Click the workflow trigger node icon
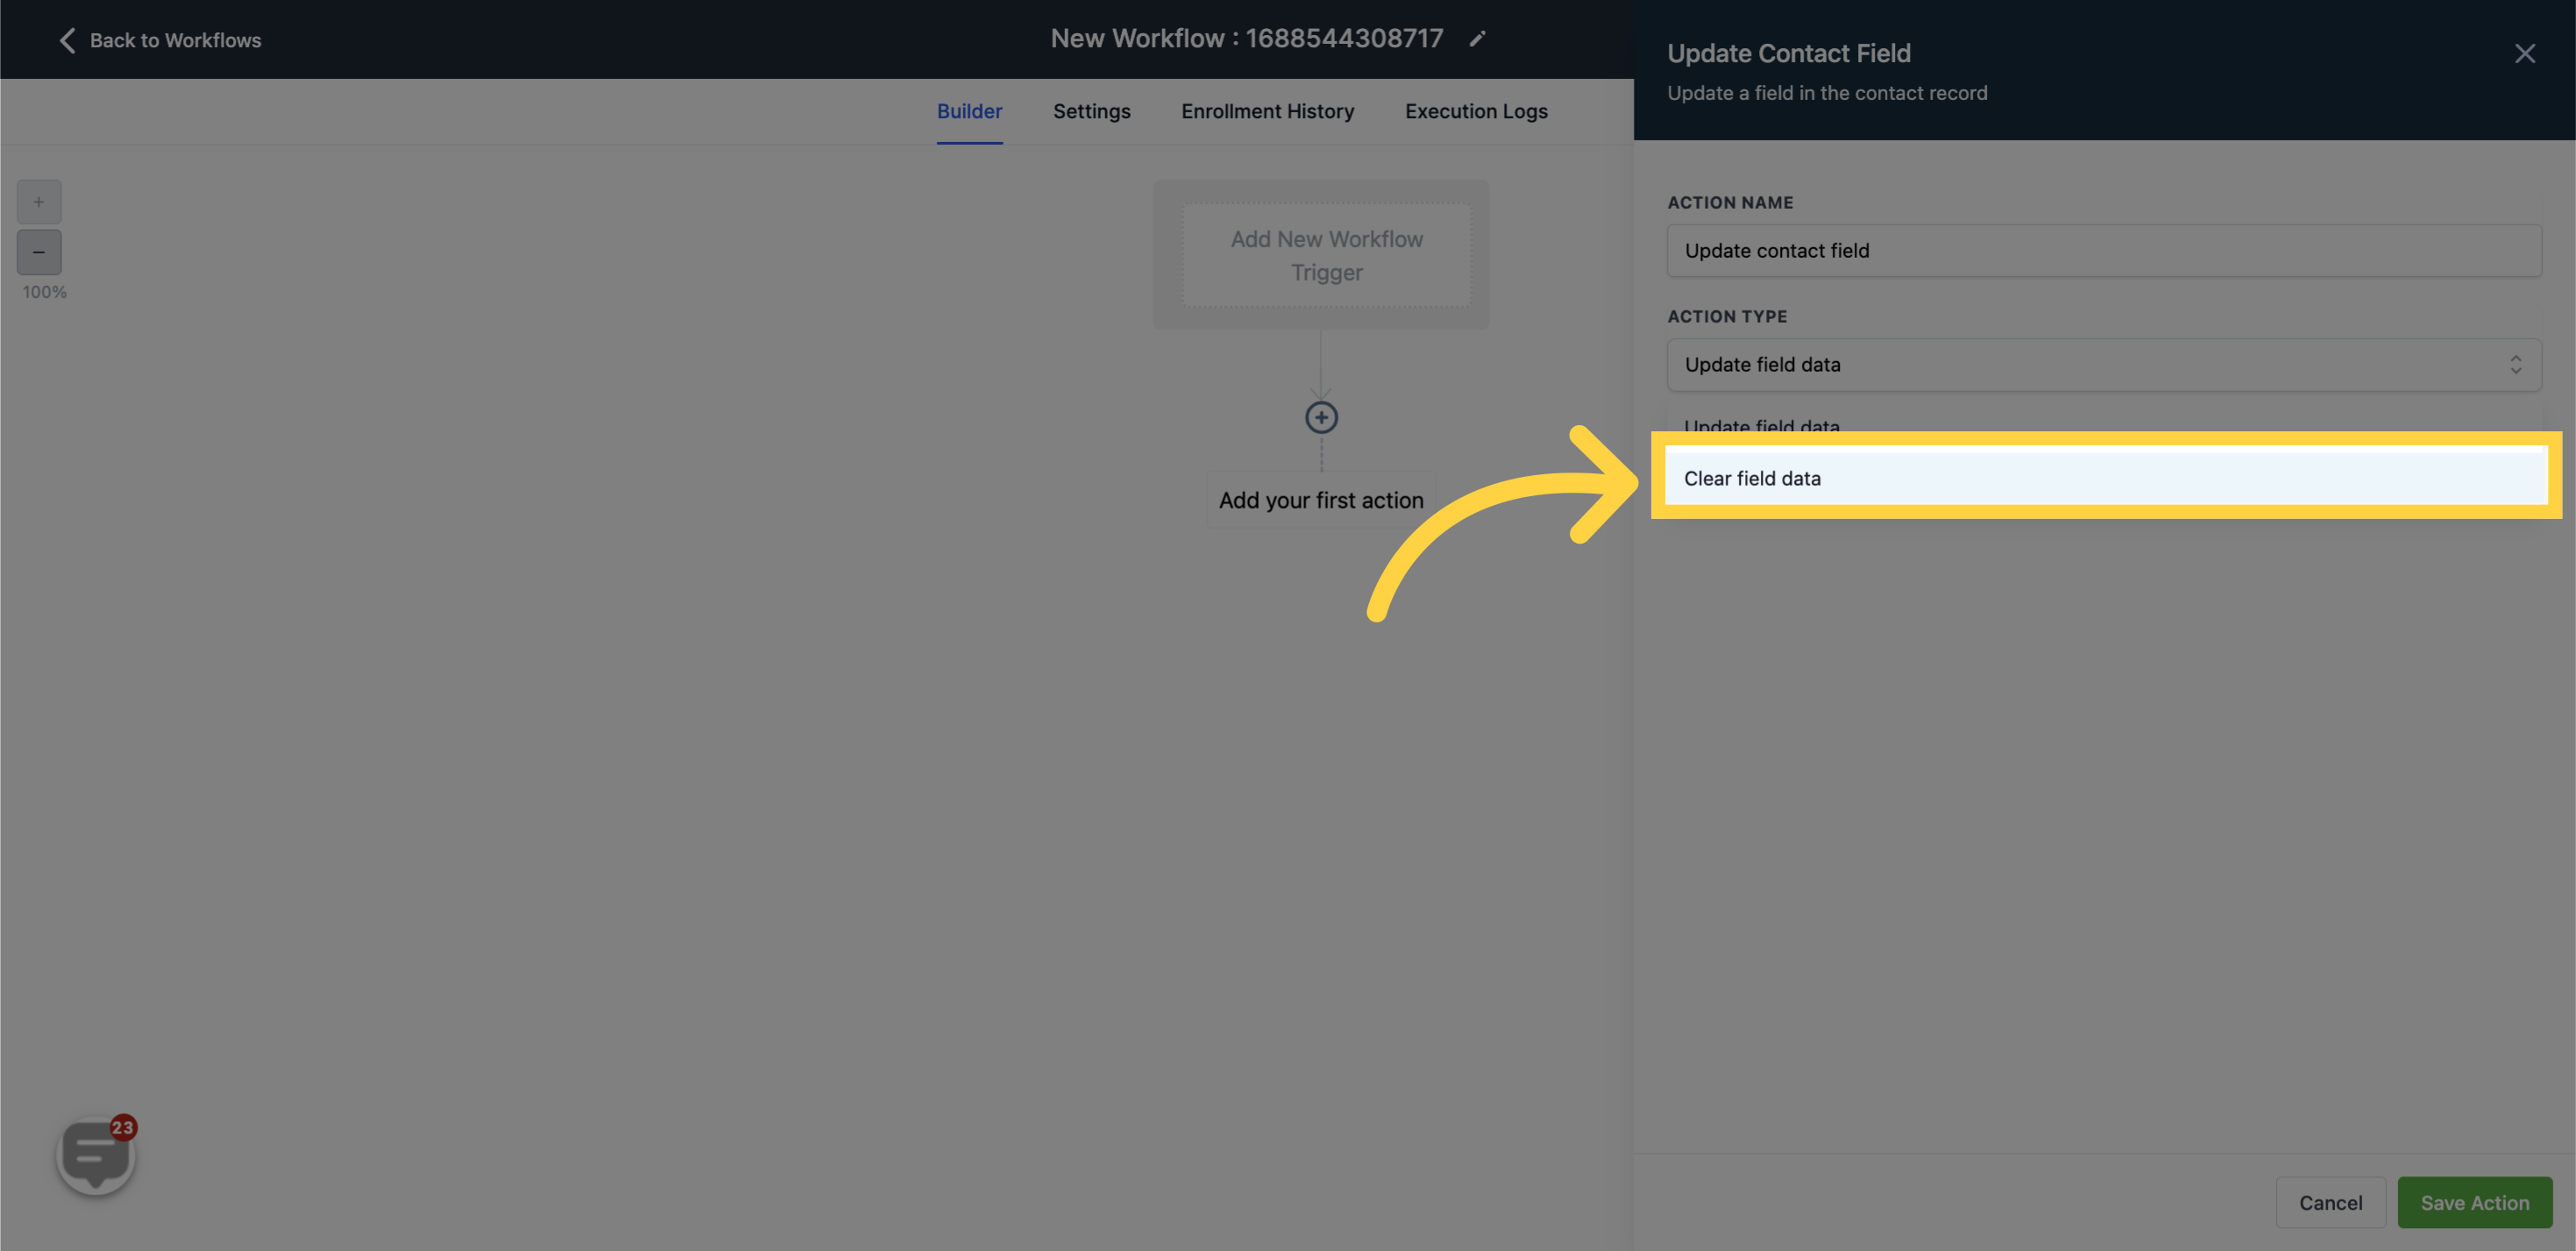 pyautogui.click(x=1326, y=253)
